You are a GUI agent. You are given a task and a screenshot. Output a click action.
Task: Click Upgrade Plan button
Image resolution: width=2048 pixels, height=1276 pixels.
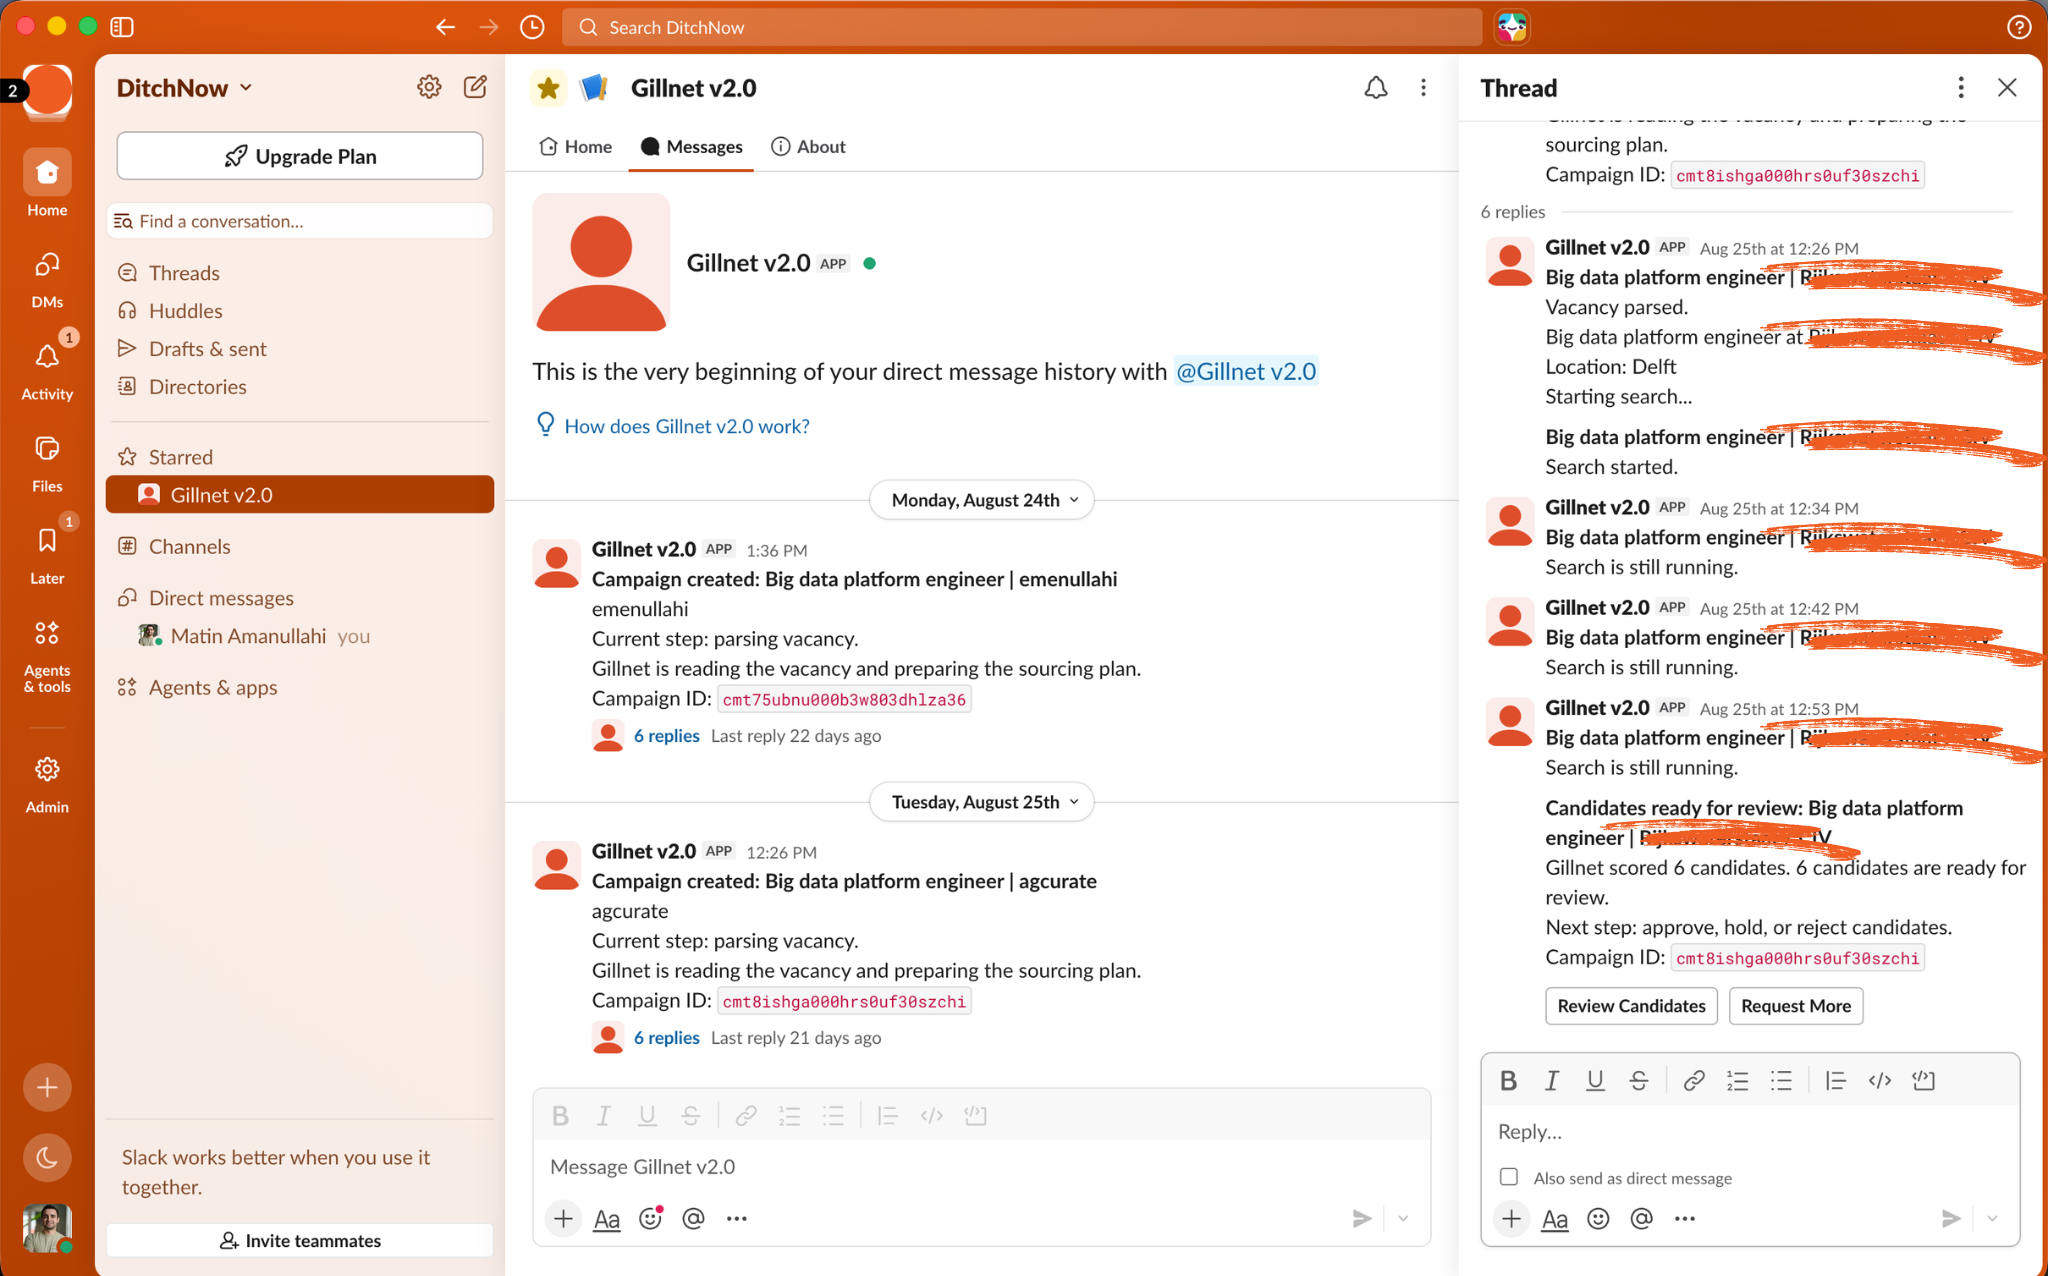click(299, 156)
